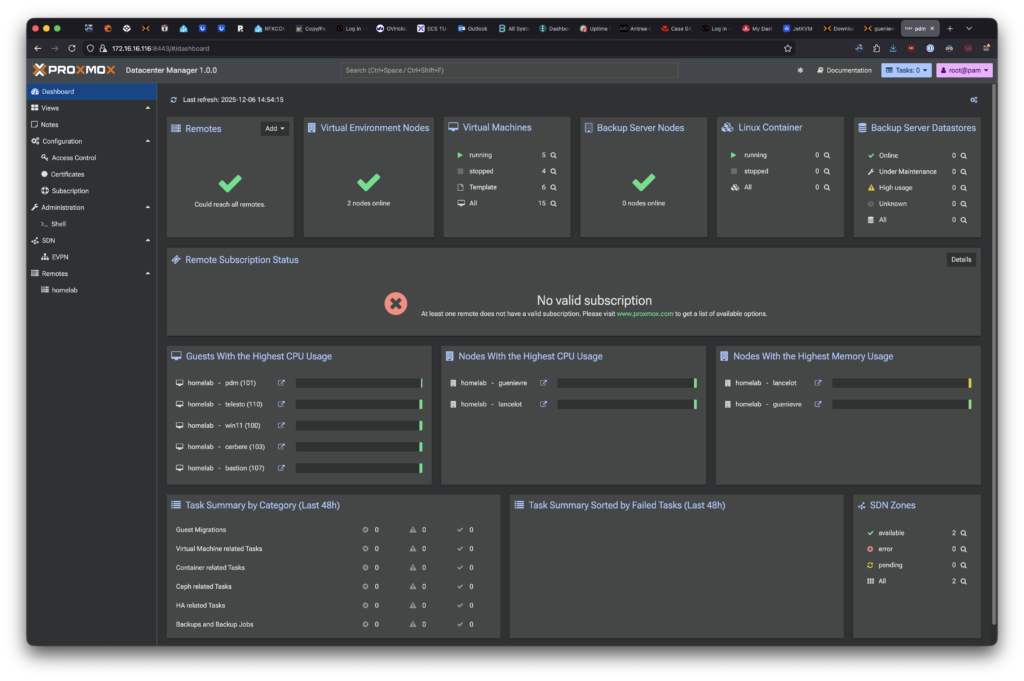The image size is (1024, 681).
Task: Click search icon for Template virtual machines
Action: [x=553, y=188]
